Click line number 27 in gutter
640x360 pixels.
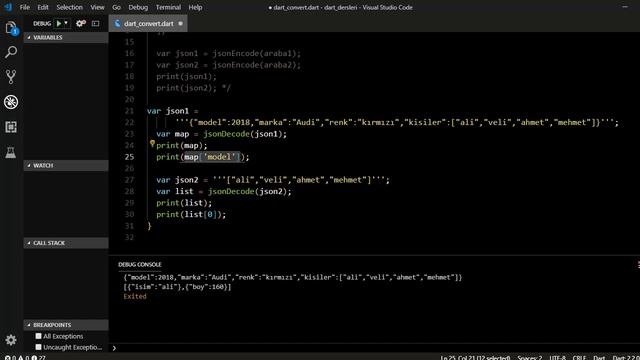(129, 180)
